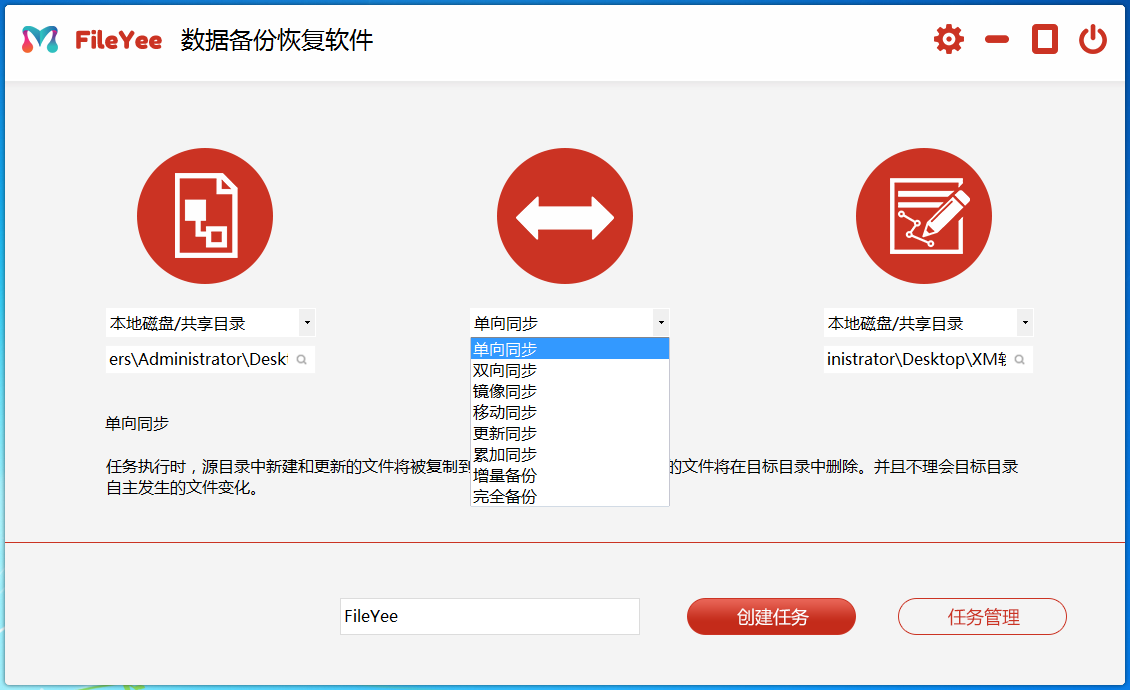Select 完全备份 from the list
Image resolution: width=1130 pixels, height=690 pixels.
tap(504, 497)
